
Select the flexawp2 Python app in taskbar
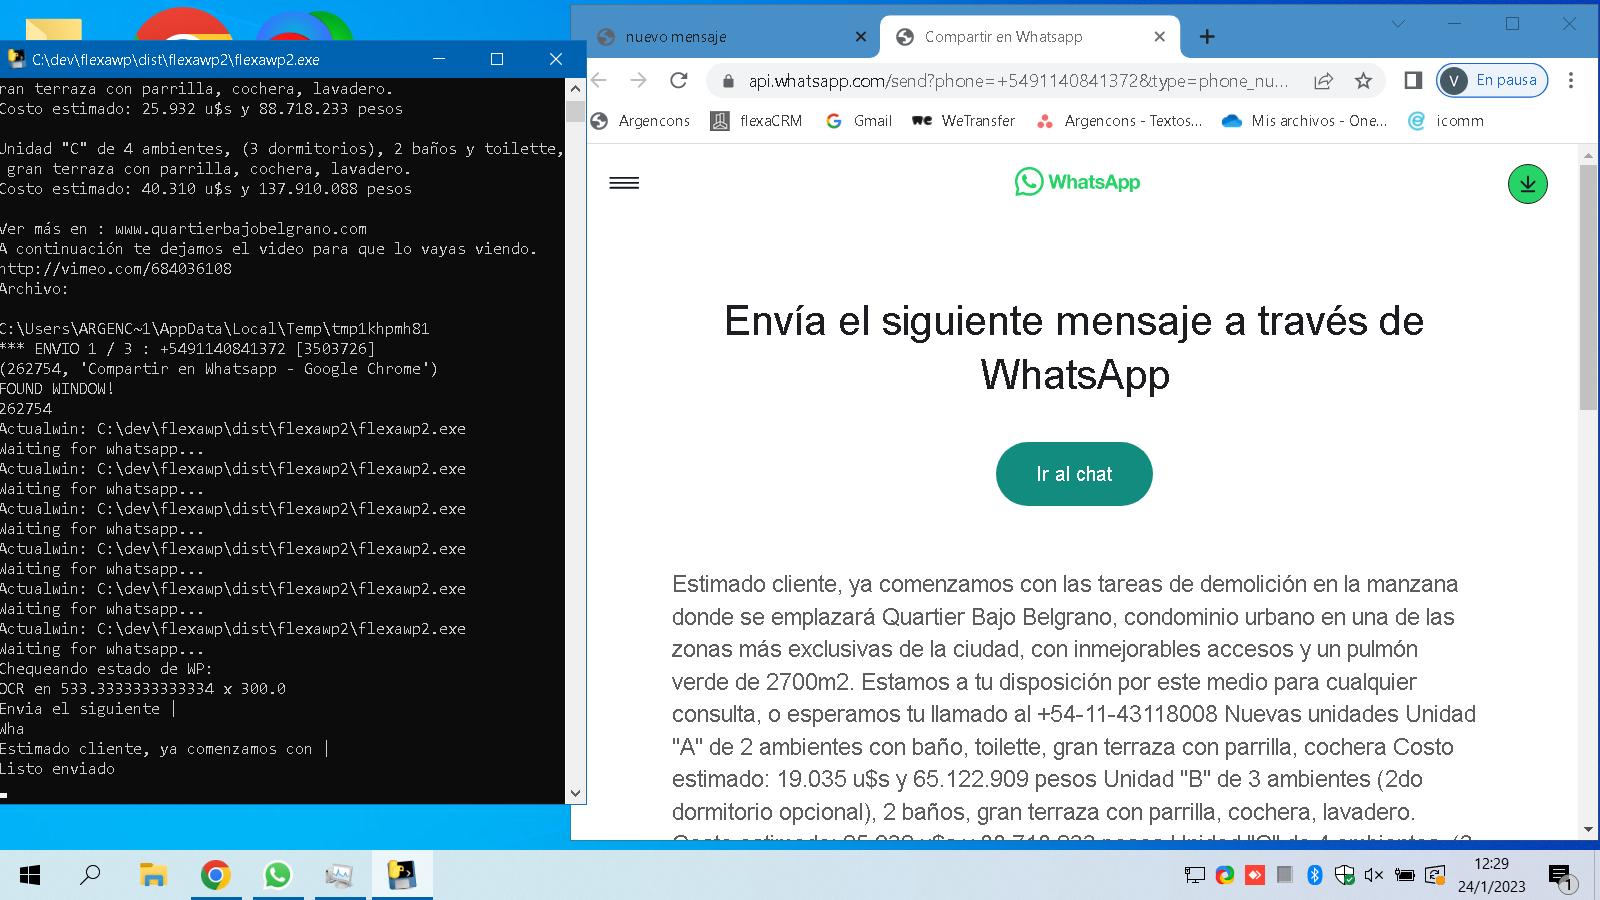point(401,876)
